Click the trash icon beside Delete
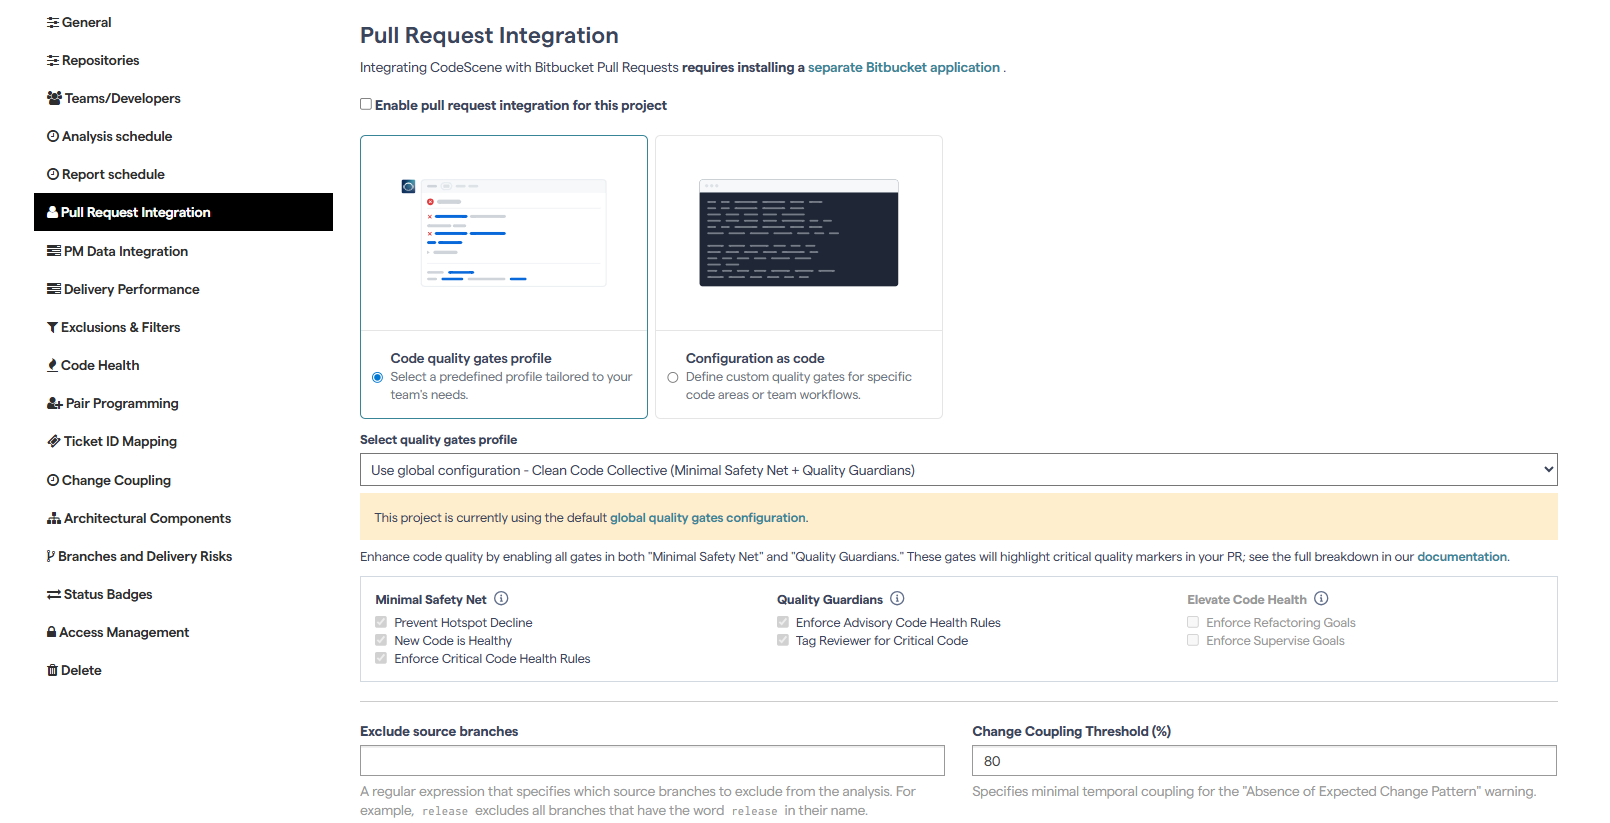The image size is (1610, 823). 52,671
